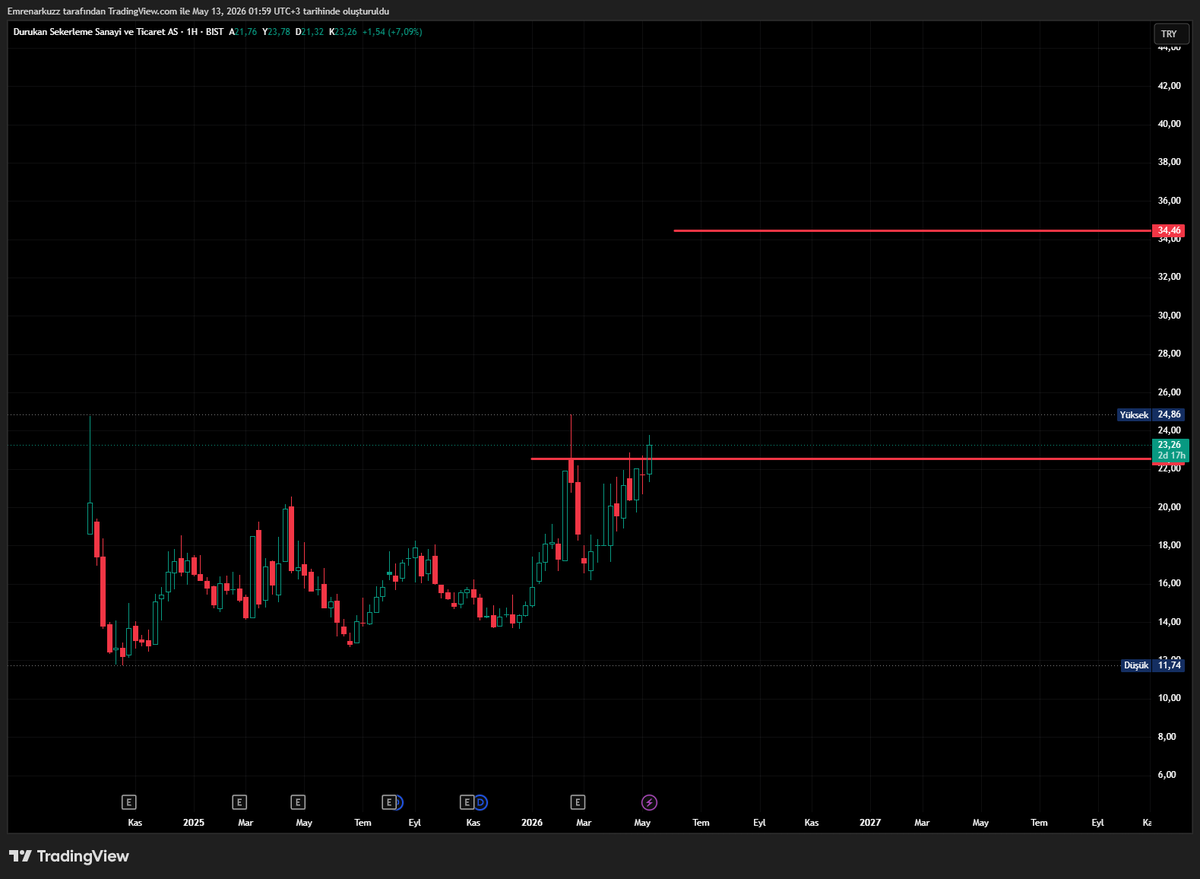This screenshot has width=1200, height=879.
Task: Open the earnings E marker above Mar 2025
Action: pos(239,801)
